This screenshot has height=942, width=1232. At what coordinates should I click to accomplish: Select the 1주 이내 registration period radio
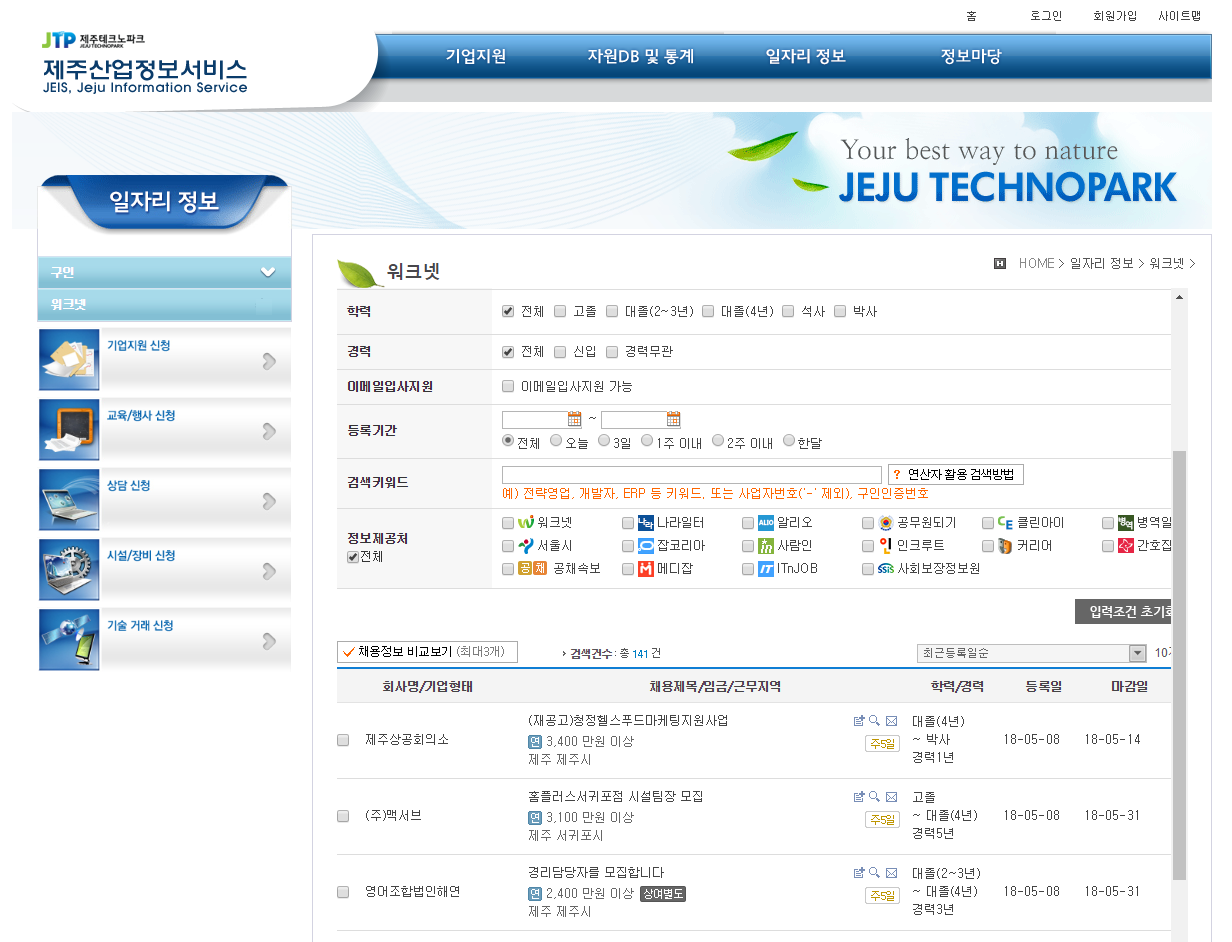647,441
